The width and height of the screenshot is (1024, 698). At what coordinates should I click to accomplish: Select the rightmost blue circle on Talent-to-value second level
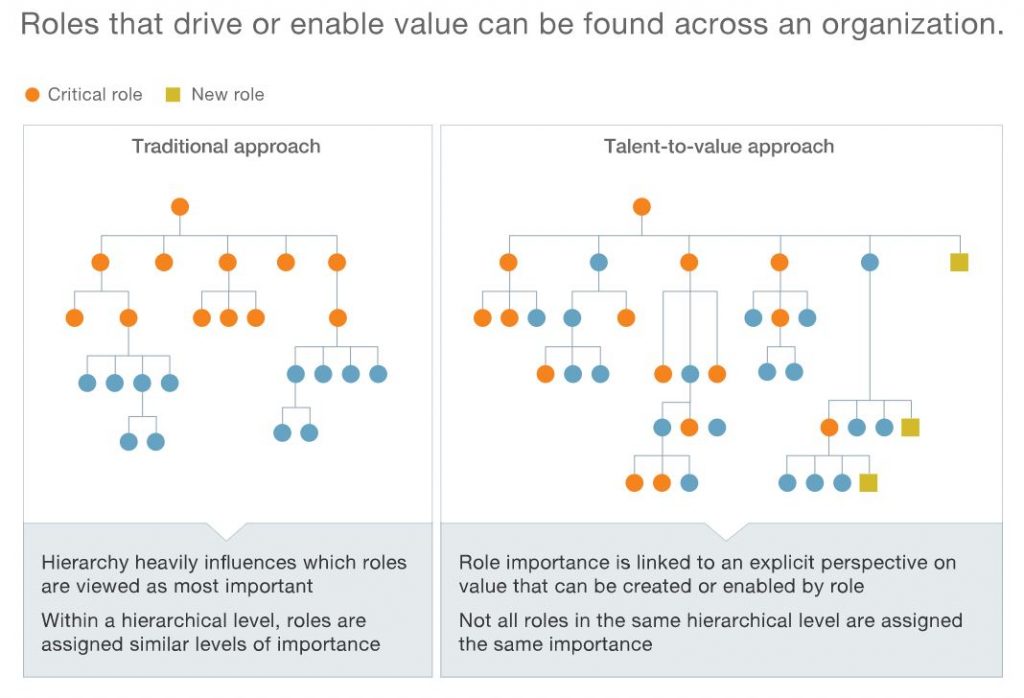[x=870, y=262]
